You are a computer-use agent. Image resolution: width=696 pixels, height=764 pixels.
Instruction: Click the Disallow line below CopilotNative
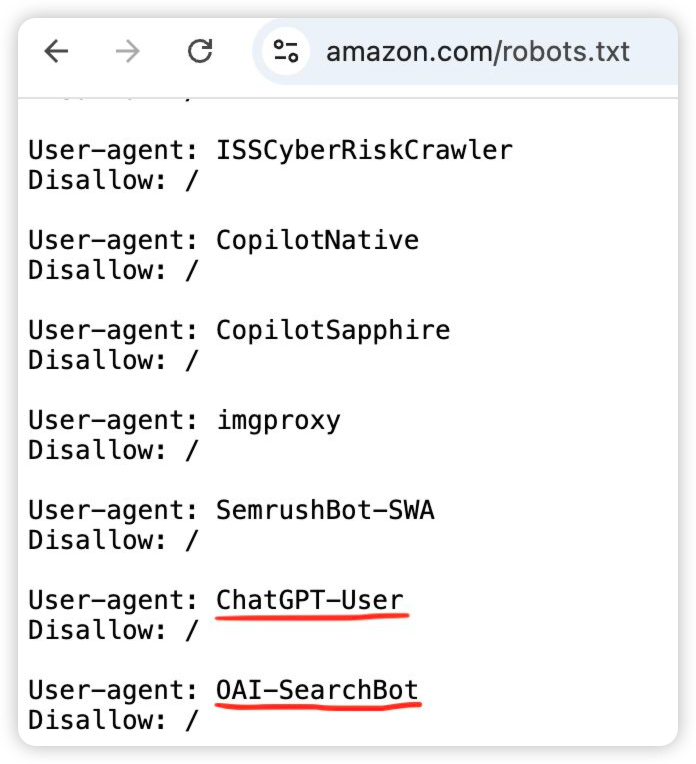(x=113, y=271)
